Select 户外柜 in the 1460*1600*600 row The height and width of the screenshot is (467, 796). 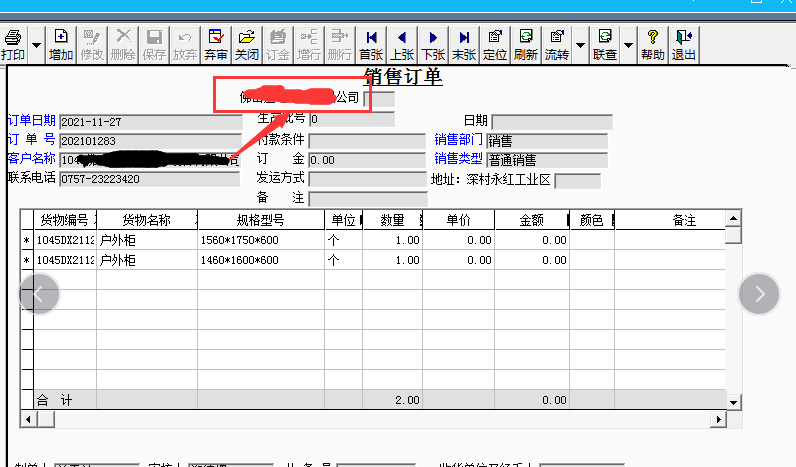[x=147, y=260]
